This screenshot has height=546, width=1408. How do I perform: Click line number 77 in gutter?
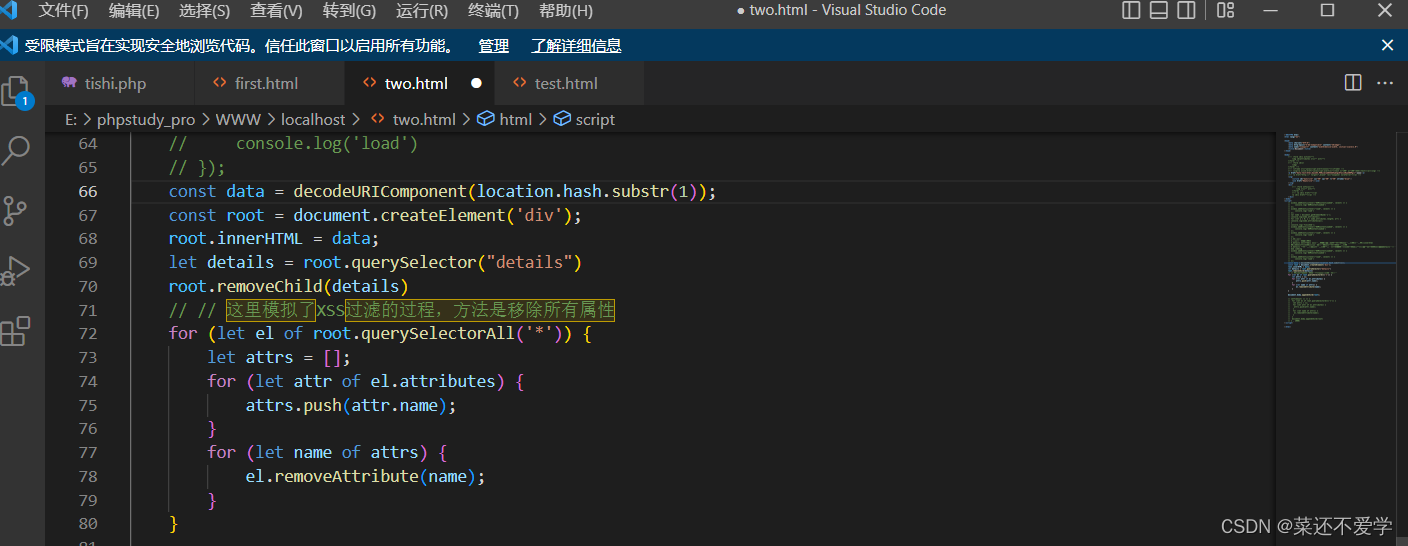(x=87, y=452)
